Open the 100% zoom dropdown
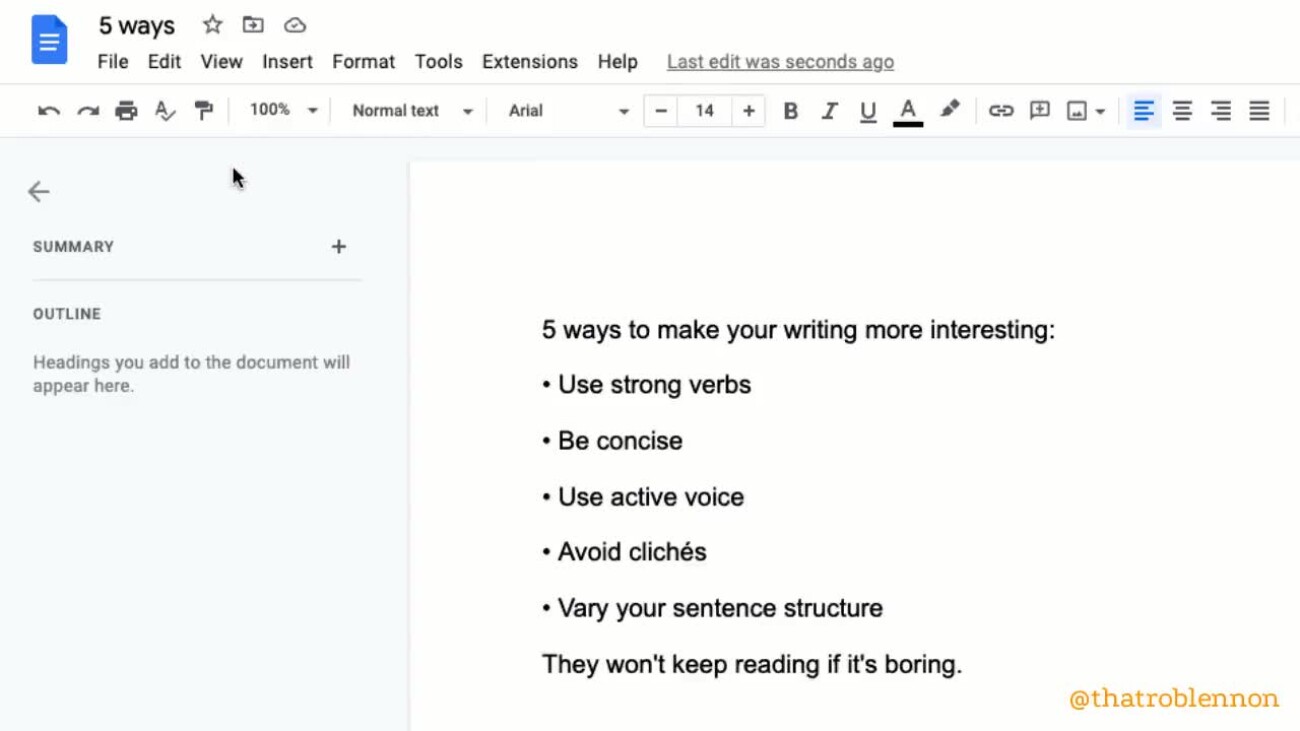 point(283,110)
